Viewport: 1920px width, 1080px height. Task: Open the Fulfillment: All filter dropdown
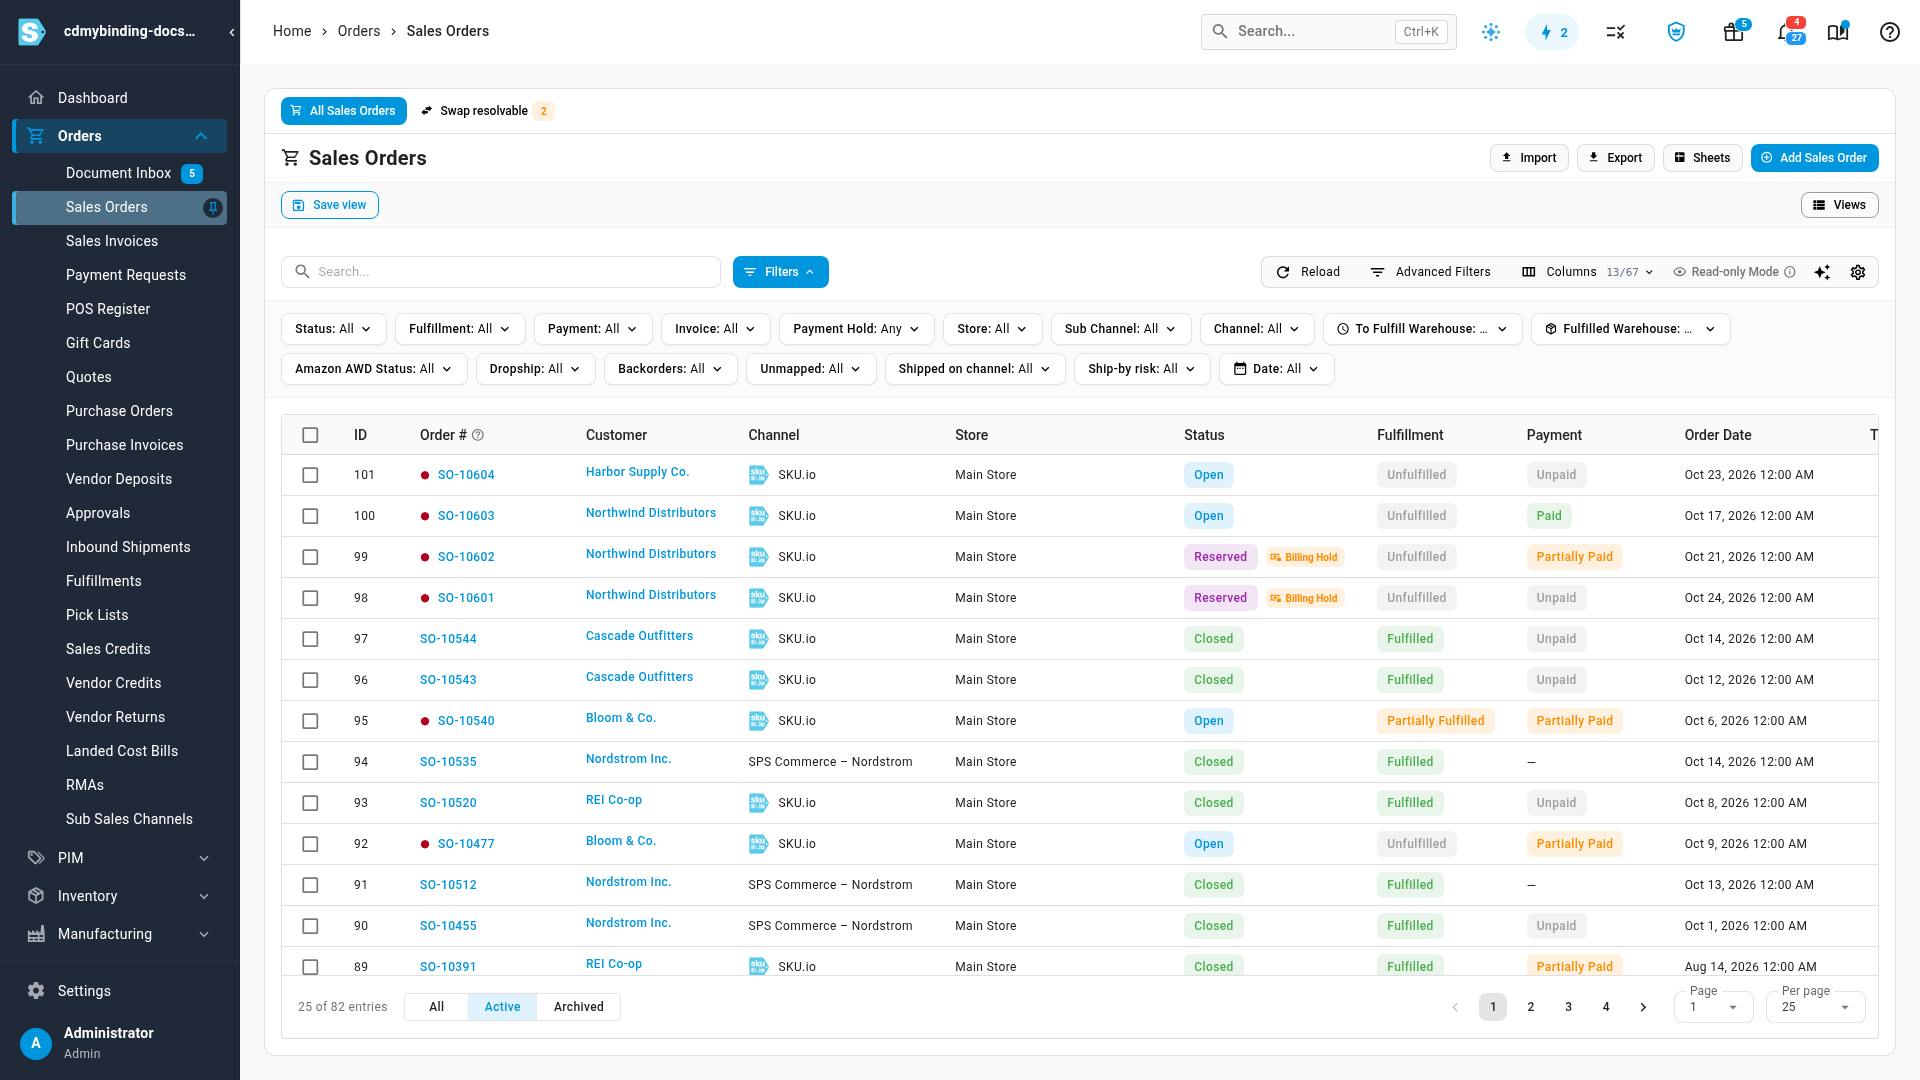pyautogui.click(x=460, y=329)
